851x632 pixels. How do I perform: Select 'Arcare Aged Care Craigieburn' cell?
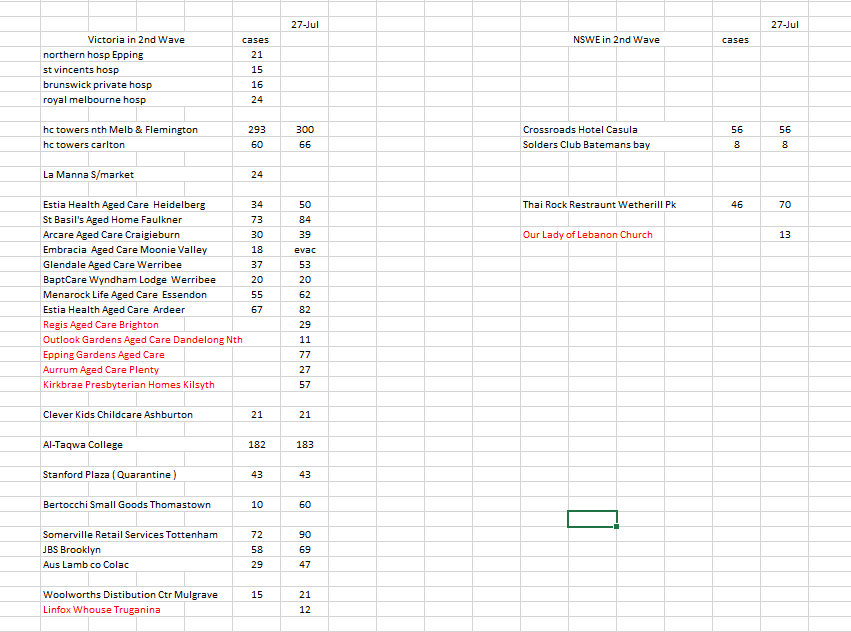tap(111, 235)
